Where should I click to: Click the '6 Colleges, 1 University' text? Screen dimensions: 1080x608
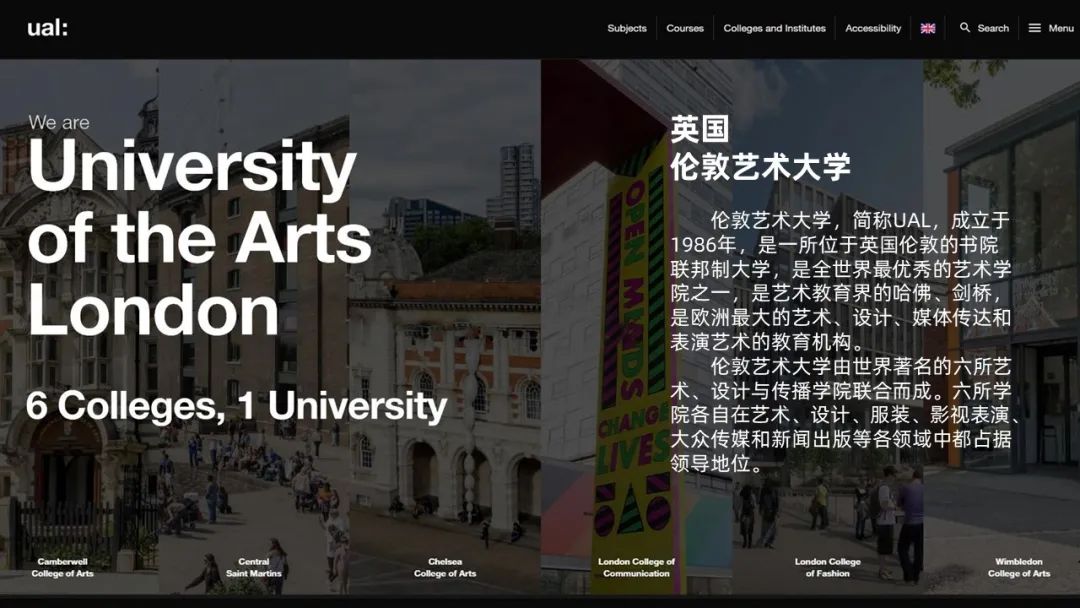point(236,406)
